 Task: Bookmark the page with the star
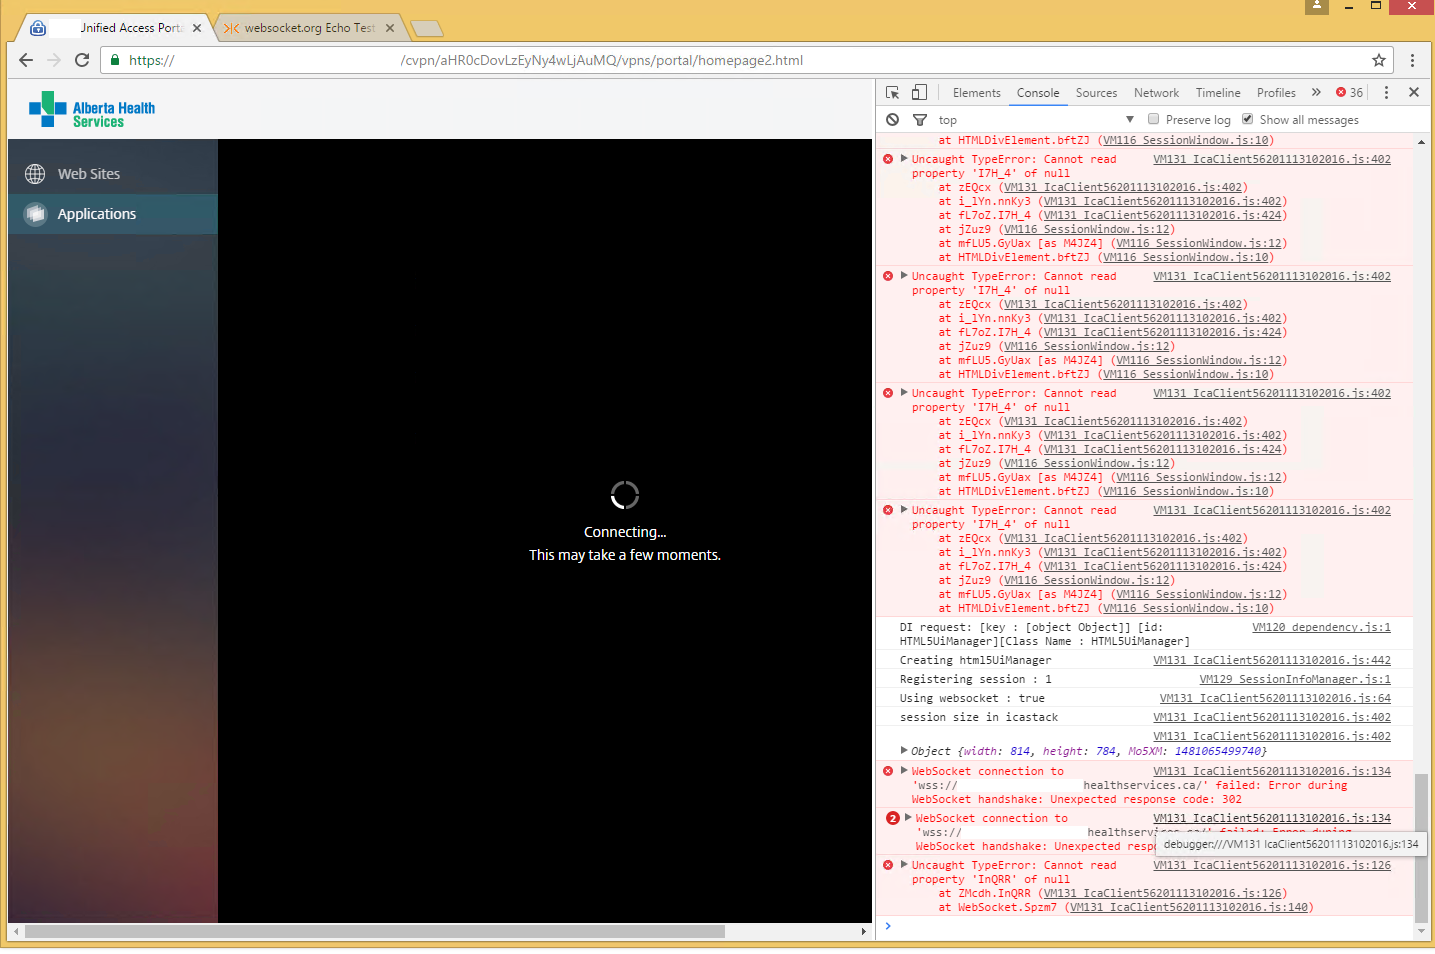pos(1378,60)
